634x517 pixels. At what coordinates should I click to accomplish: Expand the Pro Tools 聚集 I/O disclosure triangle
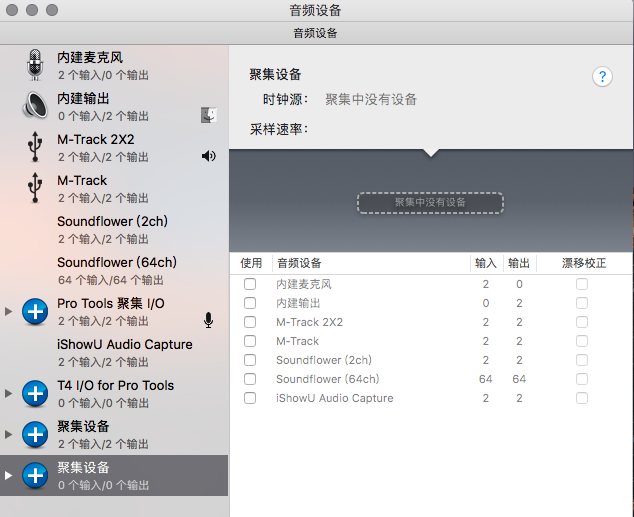(x=9, y=312)
